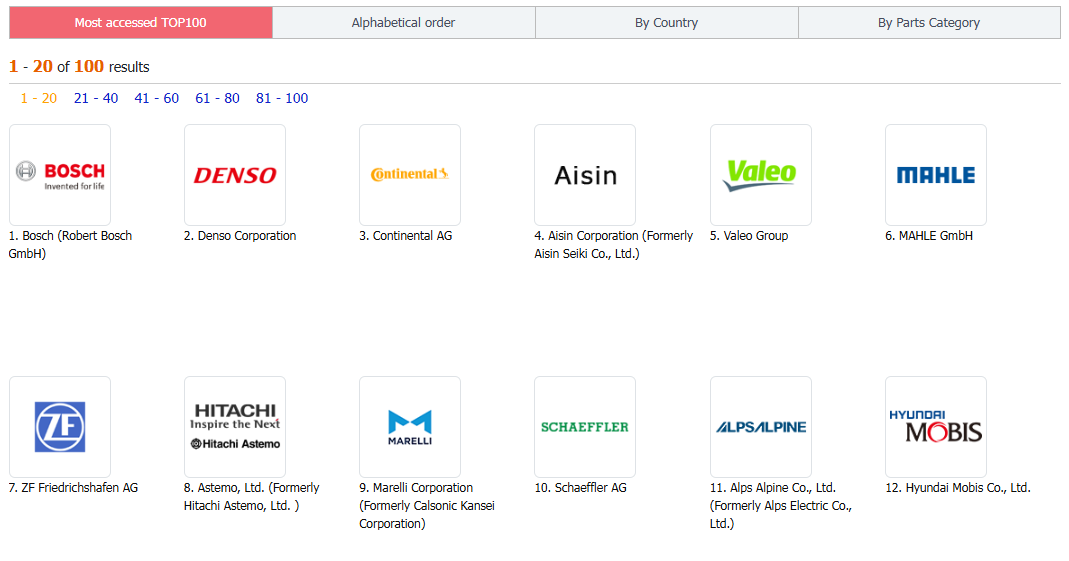Click the '6. MAHLE GmbH' text link

(929, 236)
